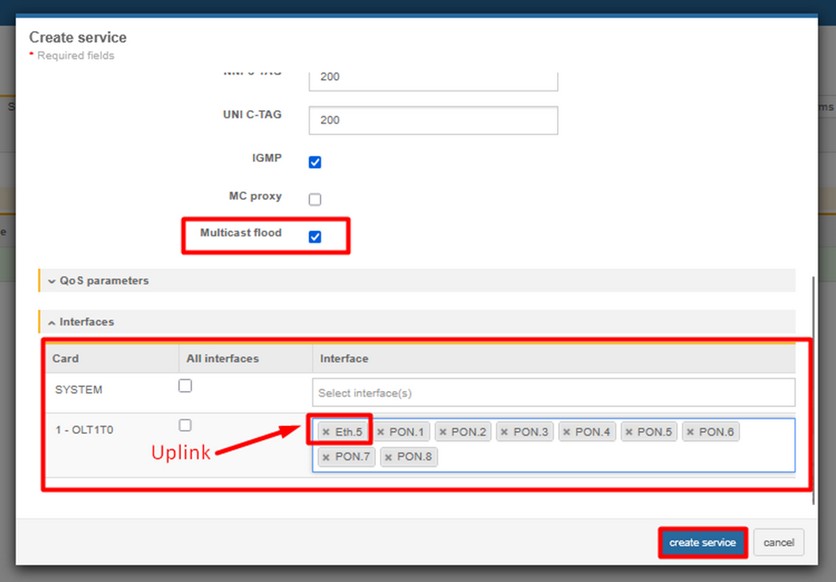
Task: Check All interfaces for SYSTEM card
Action: click(185, 386)
